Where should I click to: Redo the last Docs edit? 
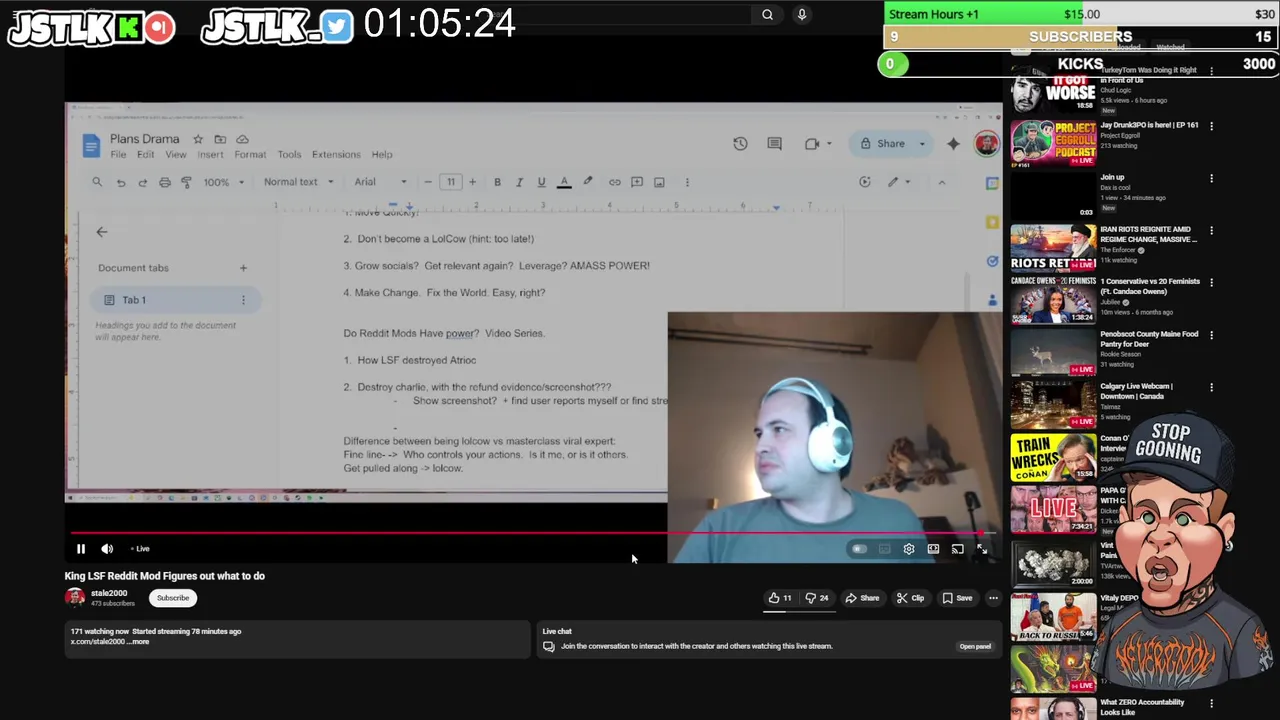[x=142, y=182]
